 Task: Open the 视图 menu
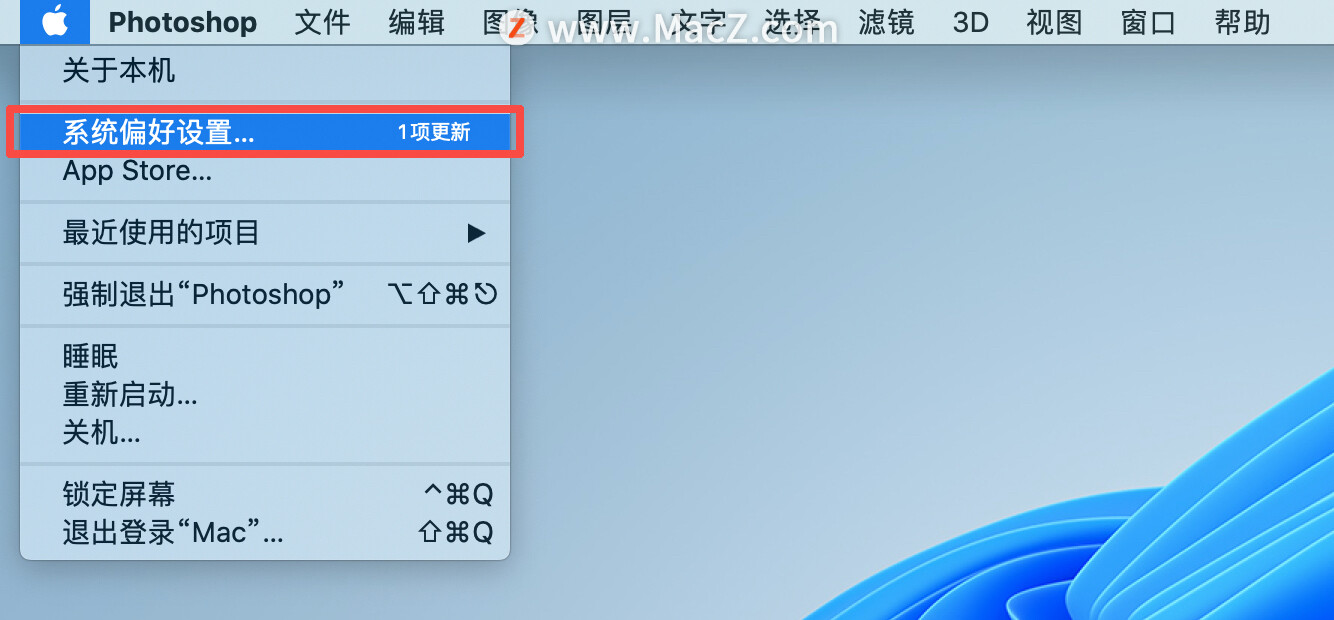click(x=1055, y=22)
